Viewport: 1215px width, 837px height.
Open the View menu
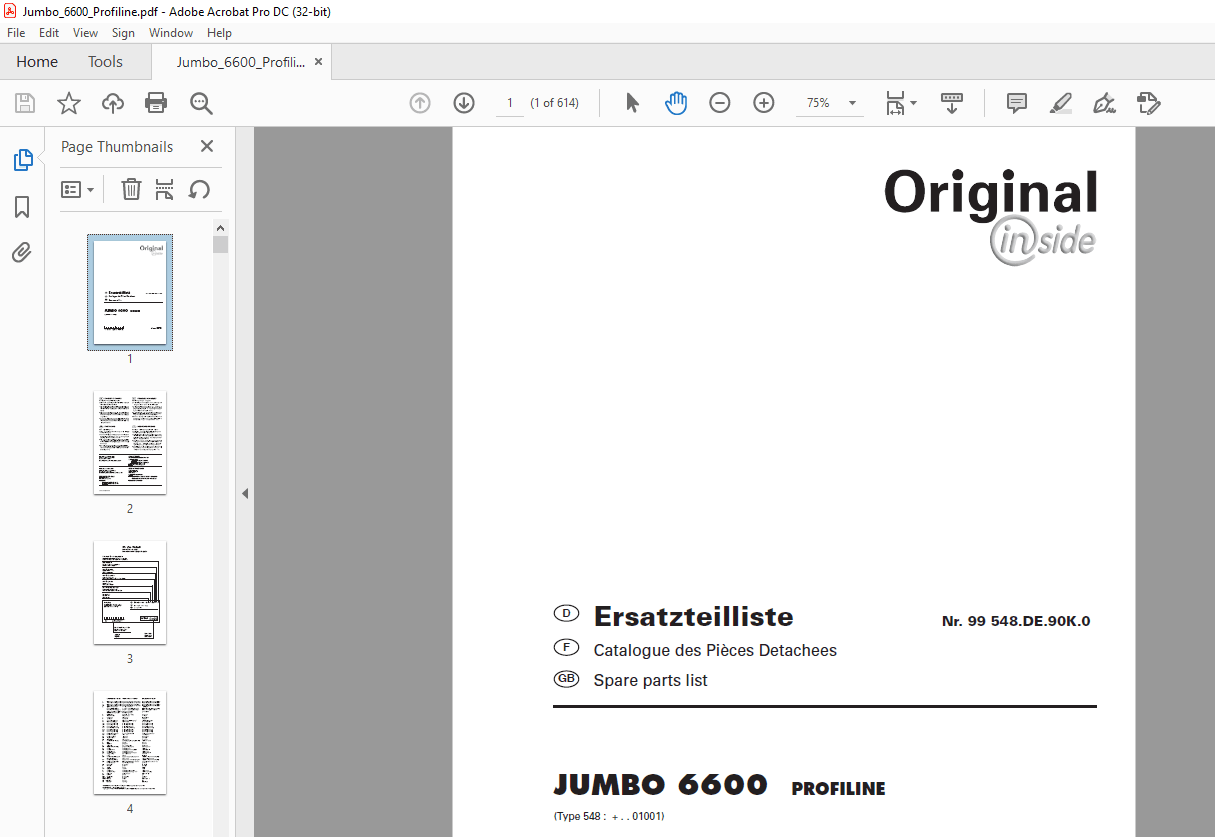tap(85, 32)
